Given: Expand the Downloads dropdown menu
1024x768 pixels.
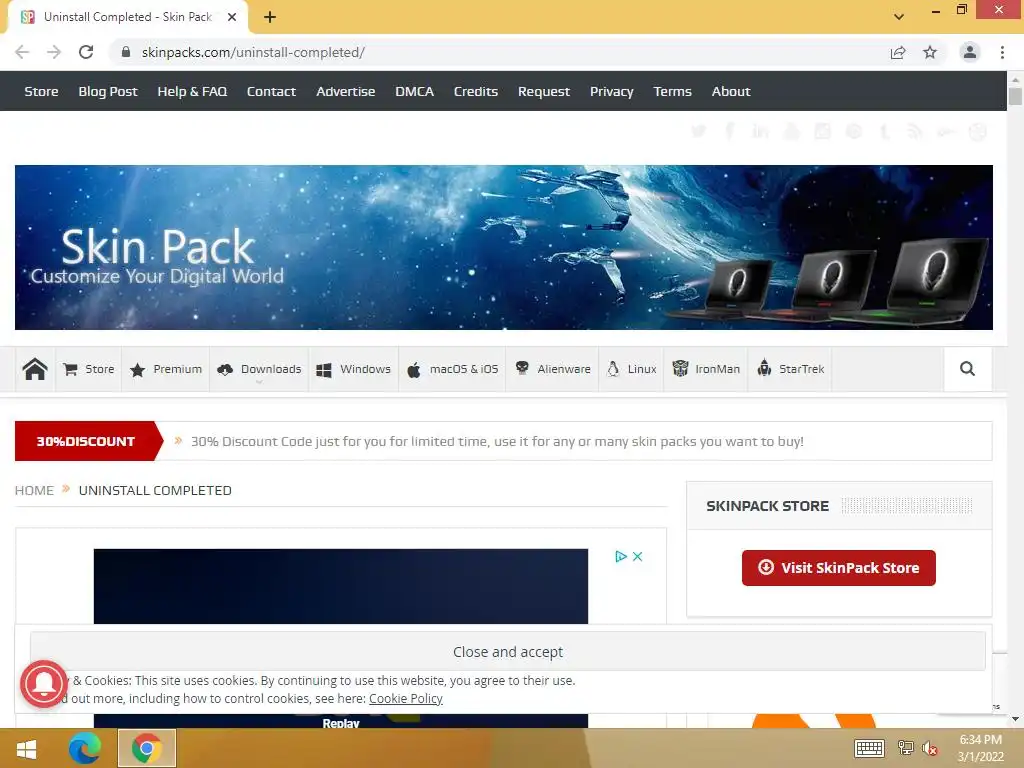Looking at the screenshot, I should [259, 369].
